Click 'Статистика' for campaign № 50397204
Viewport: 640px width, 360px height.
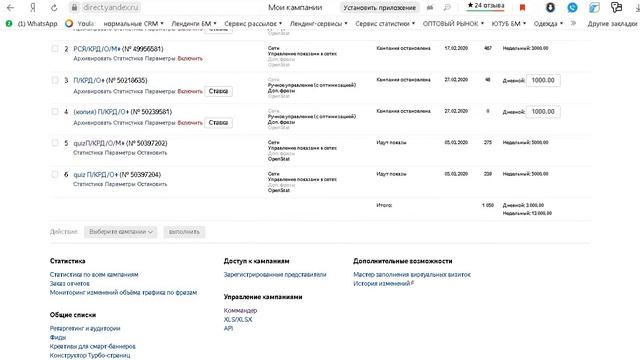point(88,184)
